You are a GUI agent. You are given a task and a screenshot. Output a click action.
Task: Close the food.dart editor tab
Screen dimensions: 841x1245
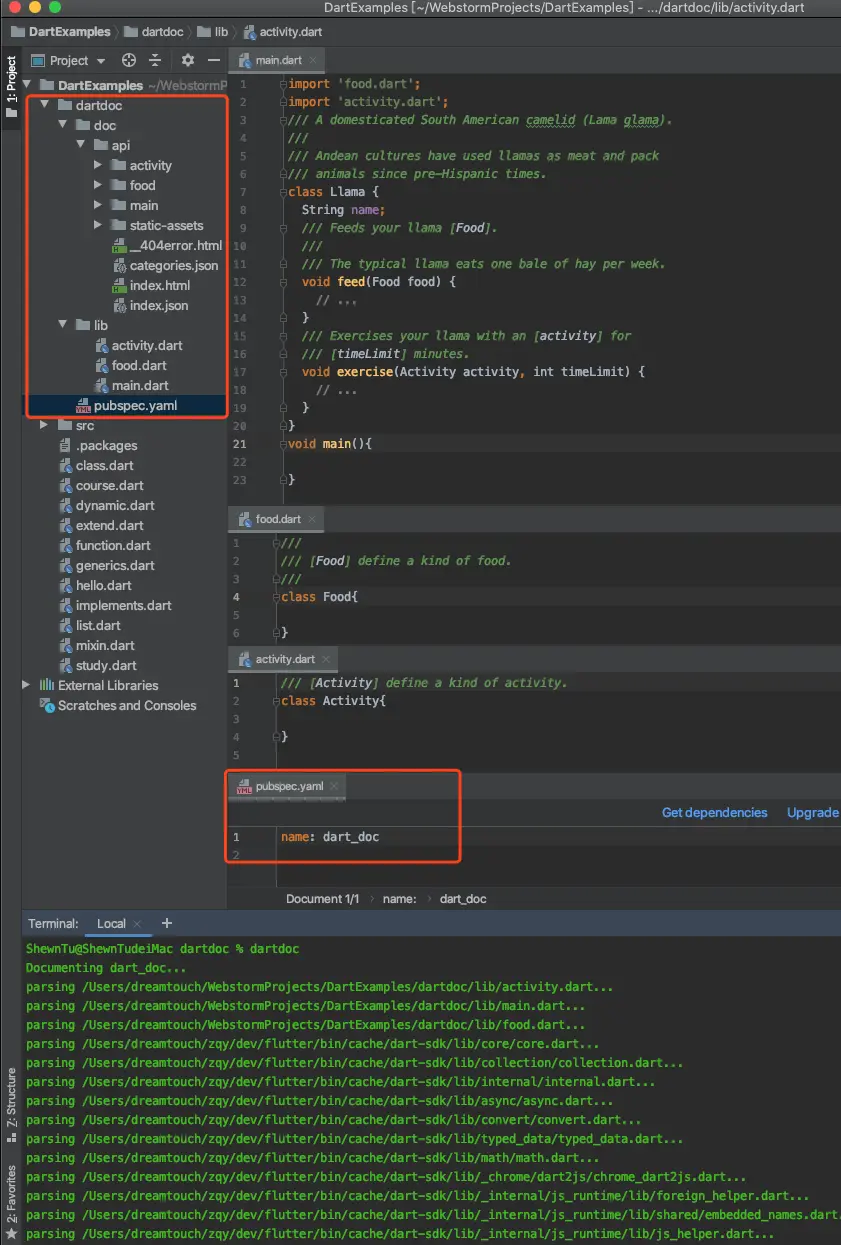(312, 519)
